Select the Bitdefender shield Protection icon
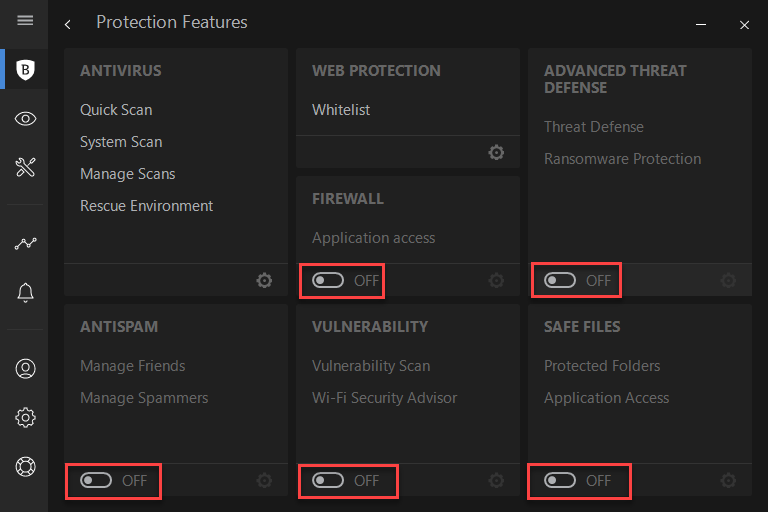Screen dimensions: 768x512 tap(25, 70)
